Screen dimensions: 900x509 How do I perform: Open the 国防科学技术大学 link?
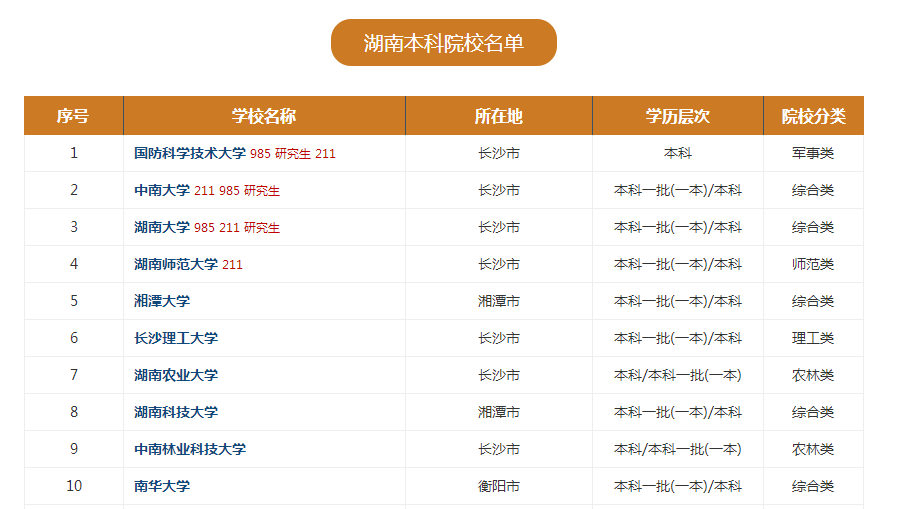[x=190, y=153]
